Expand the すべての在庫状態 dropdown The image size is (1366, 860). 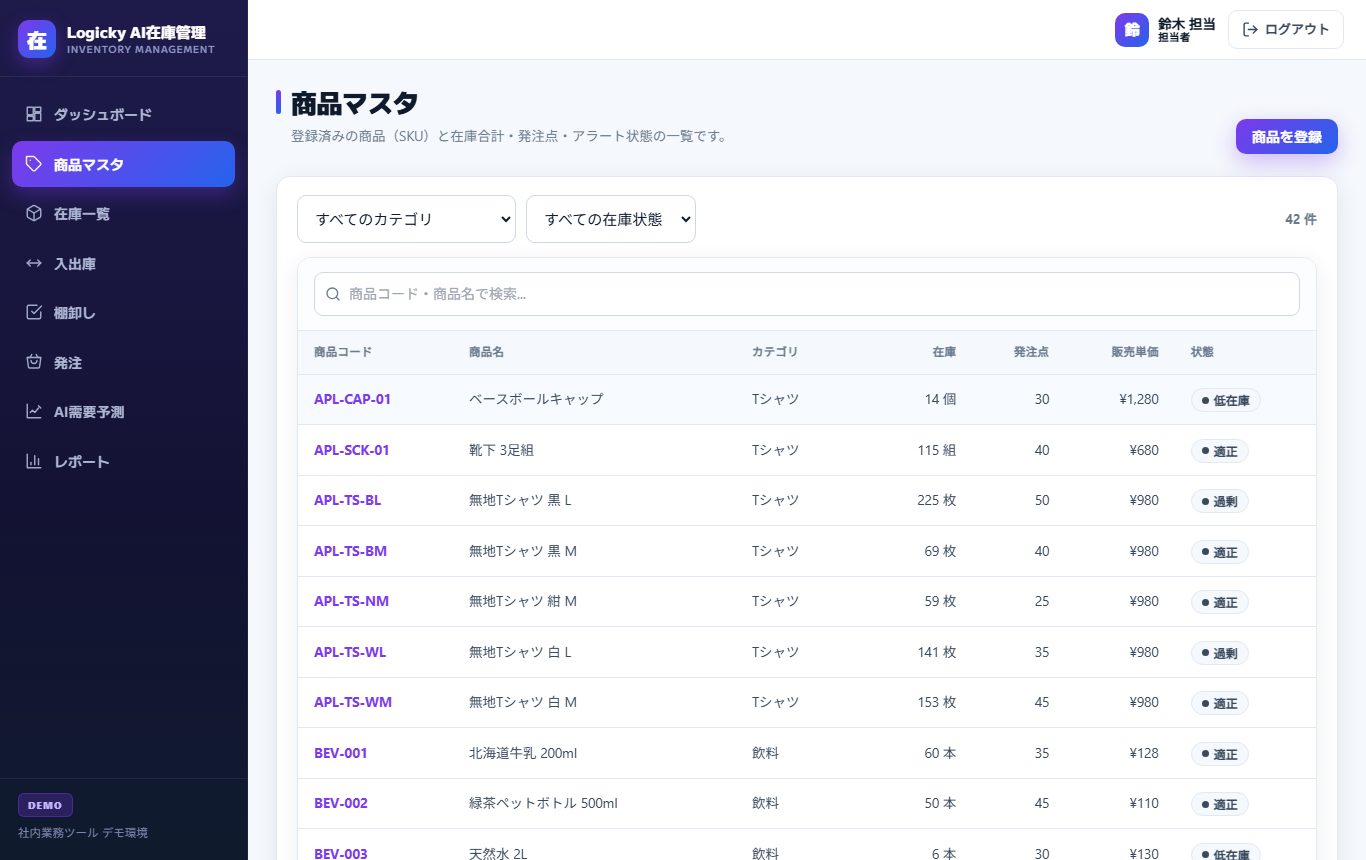coord(611,219)
